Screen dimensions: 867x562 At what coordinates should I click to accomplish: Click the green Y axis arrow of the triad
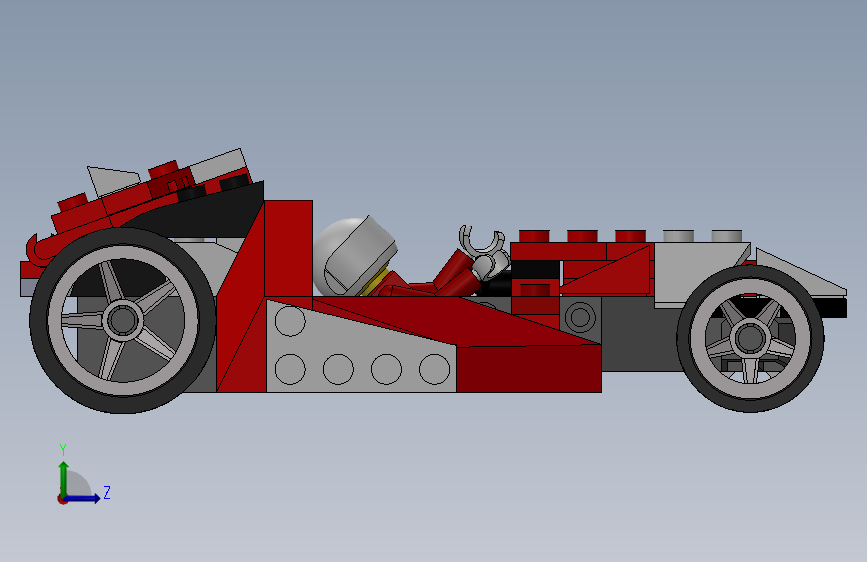click(x=64, y=478)
